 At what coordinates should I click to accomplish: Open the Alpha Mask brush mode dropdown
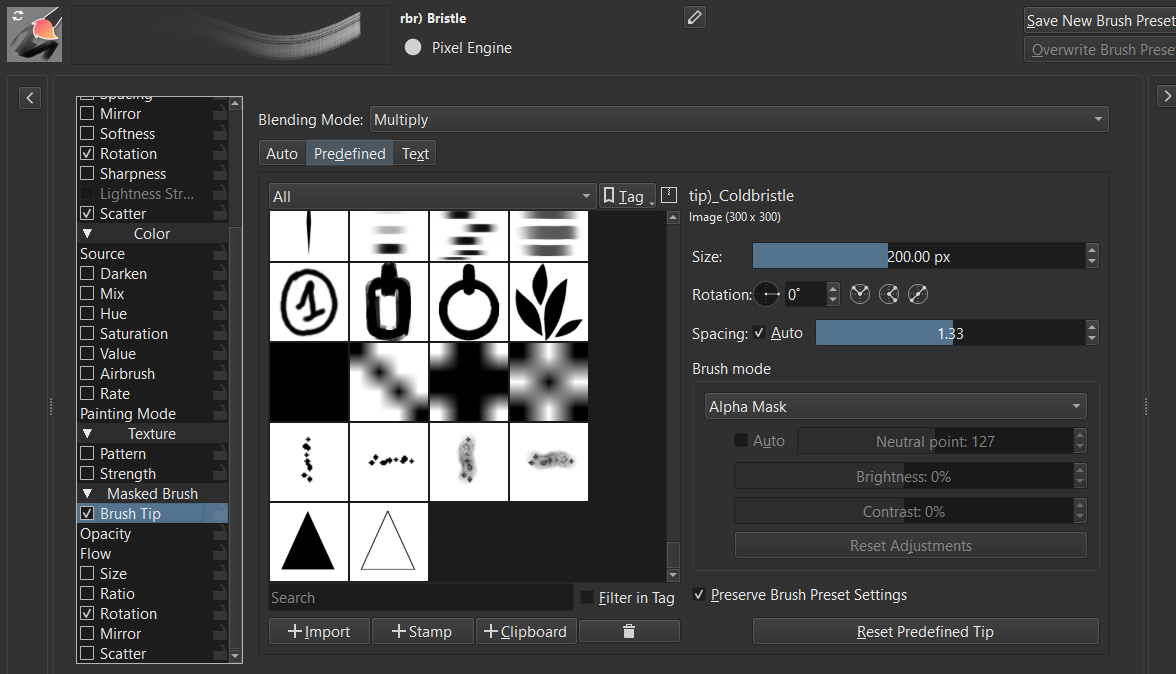(895, 407)
